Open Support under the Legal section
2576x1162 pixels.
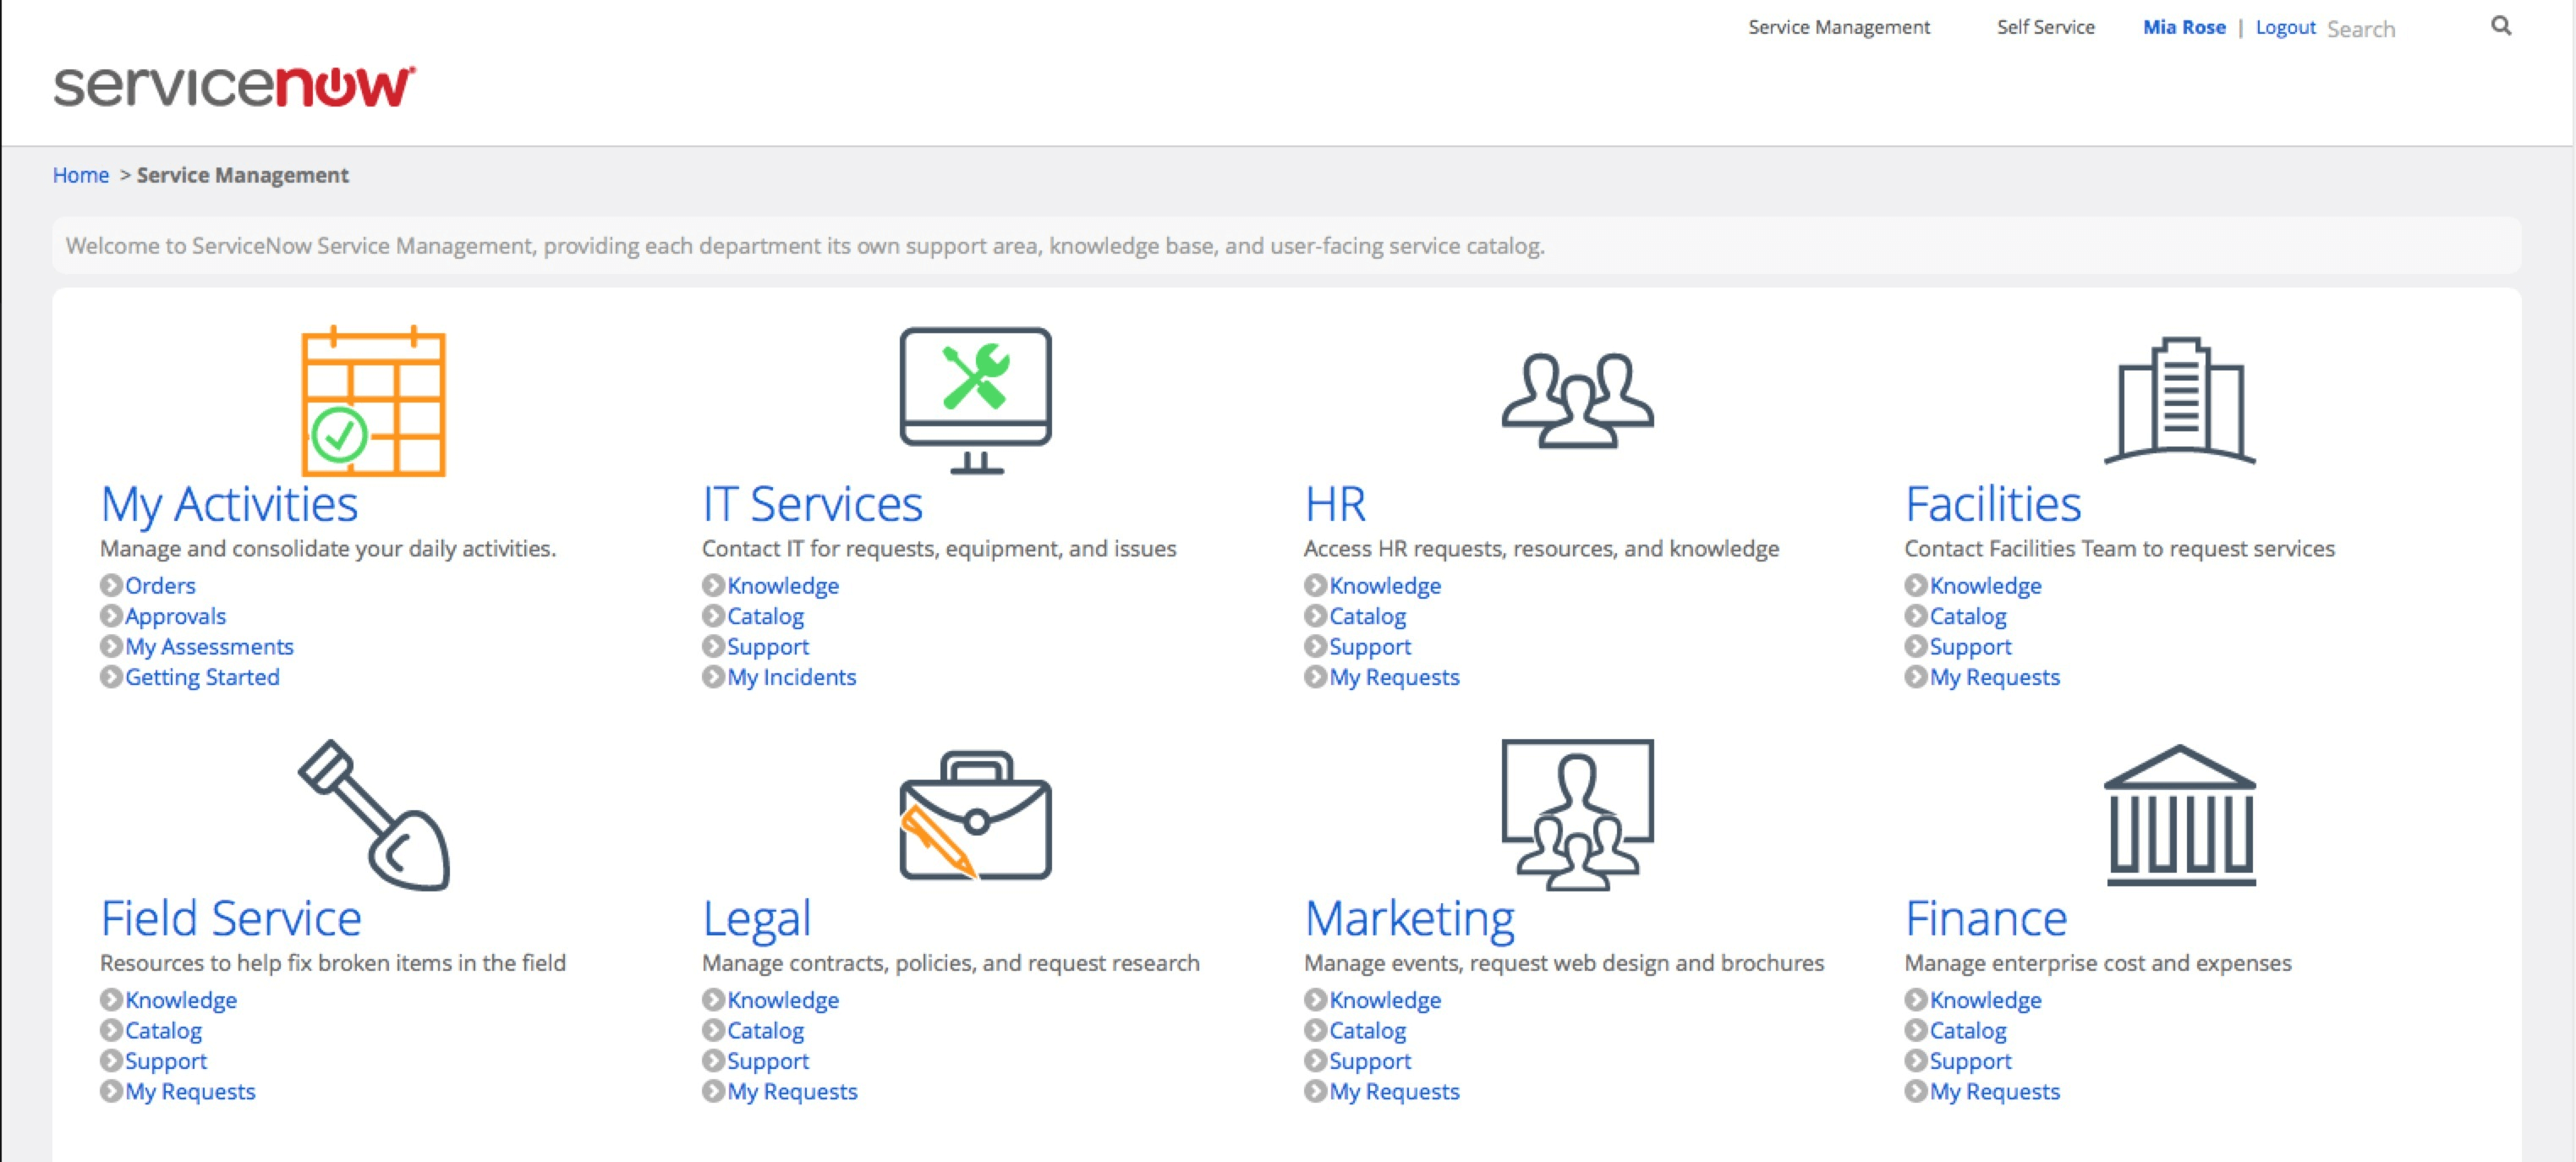tap(767, 1061)
